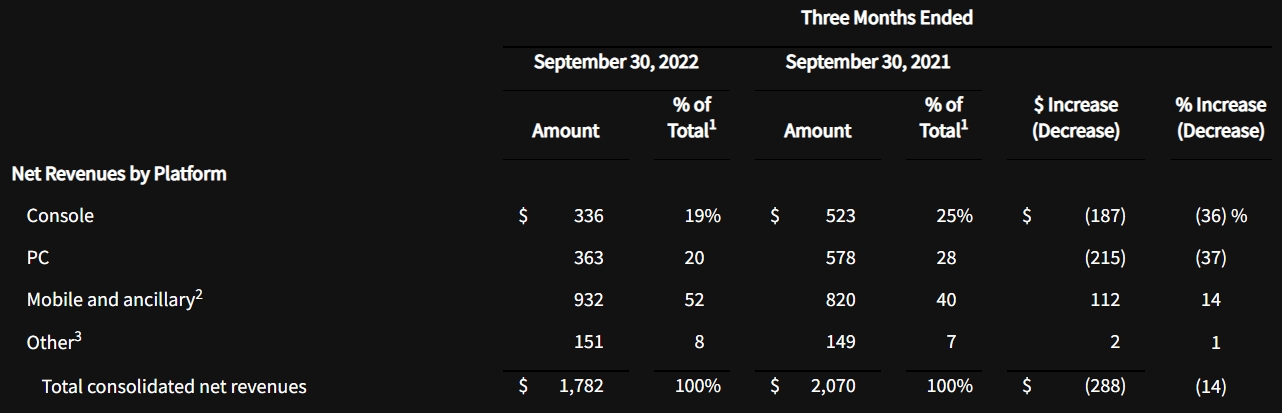The height and width of the screenshot is (413, 1282).
Task: Click the Net Revenues by Platform heading
Action: pos(119,174)
